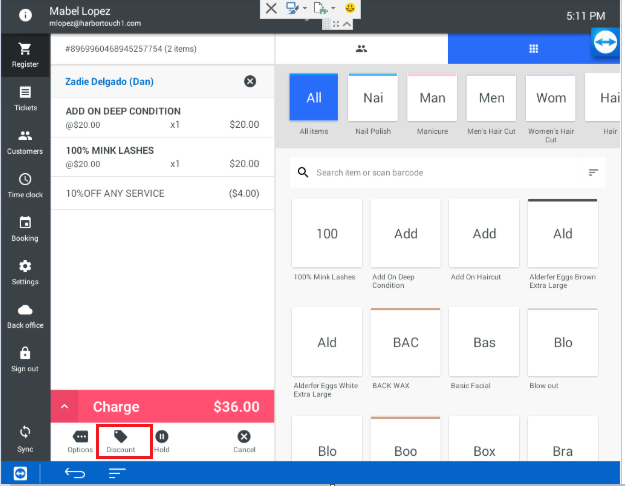Open Settings gear in sidebar
This screenshot has width=625, height=486.
point(25,272)
